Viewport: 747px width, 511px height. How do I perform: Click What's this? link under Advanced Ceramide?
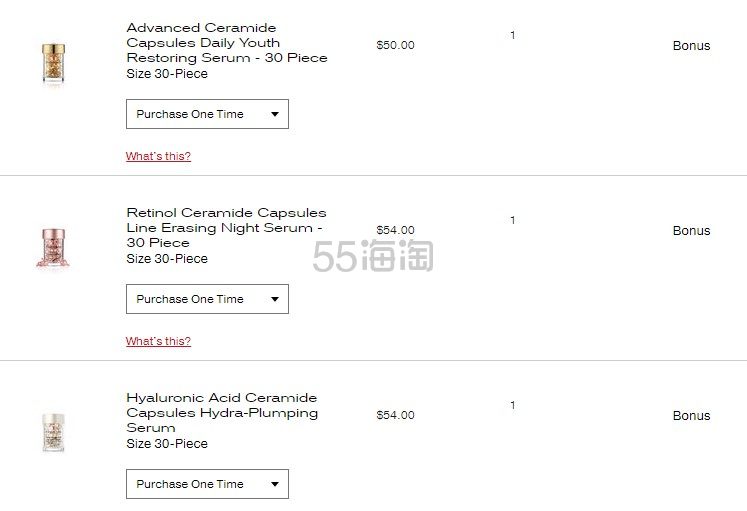click(x=158, y=156)
